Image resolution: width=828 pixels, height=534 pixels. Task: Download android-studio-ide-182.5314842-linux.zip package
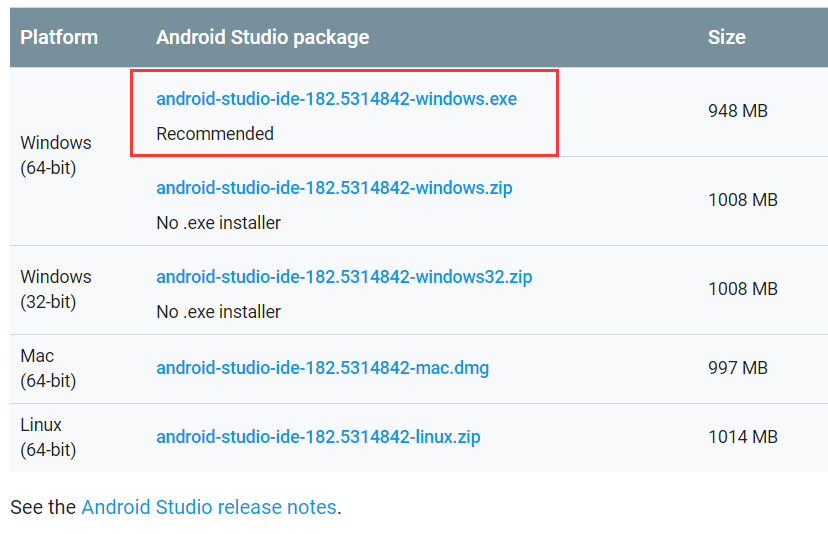pos(318,437)
